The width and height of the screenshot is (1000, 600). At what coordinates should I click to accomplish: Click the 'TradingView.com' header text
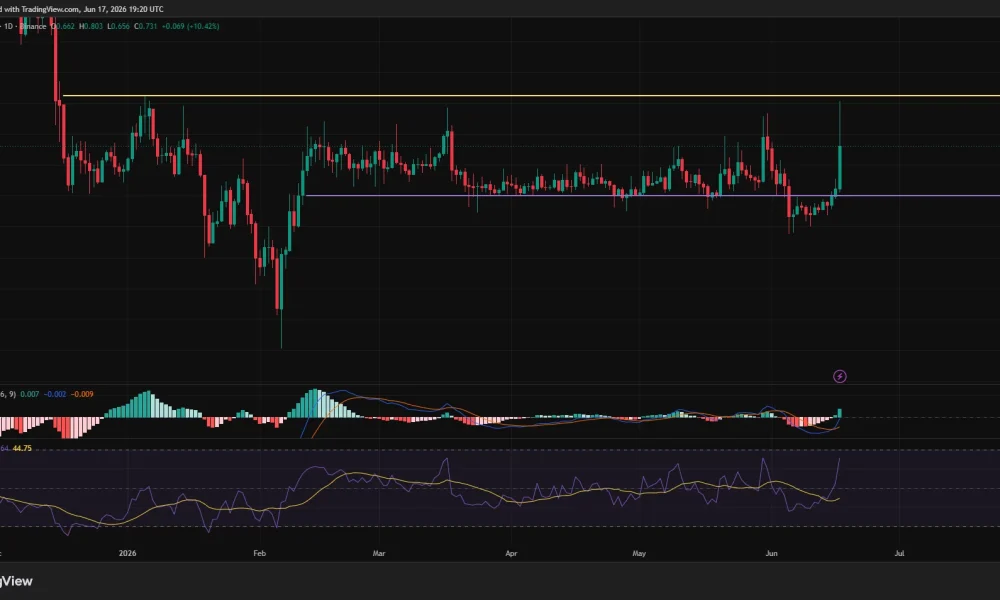click(x=50, y=9)
